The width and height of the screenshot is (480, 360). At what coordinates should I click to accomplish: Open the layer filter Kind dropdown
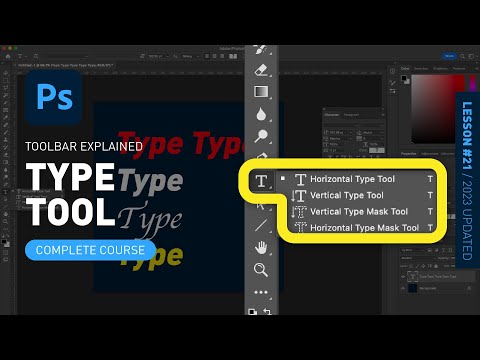tap(413, 250)
